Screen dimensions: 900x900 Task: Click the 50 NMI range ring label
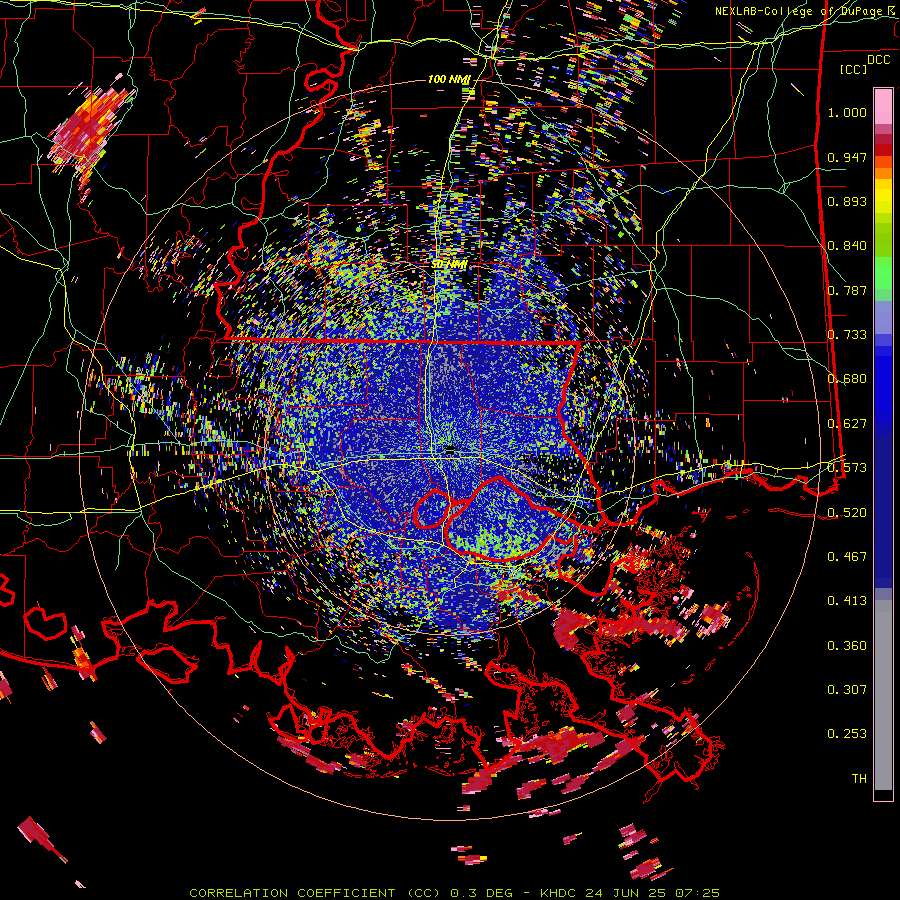tap(450, 265)
